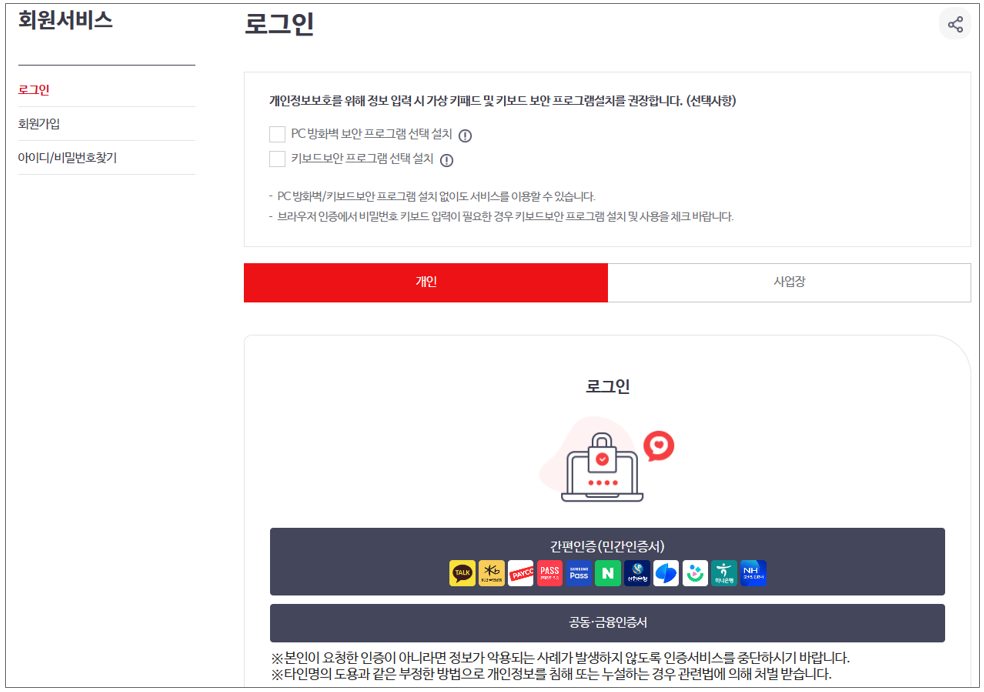Click the 공동·금융인증서 login button
Image resolution: width=984 pixels, height=692 pixels.
607,622
